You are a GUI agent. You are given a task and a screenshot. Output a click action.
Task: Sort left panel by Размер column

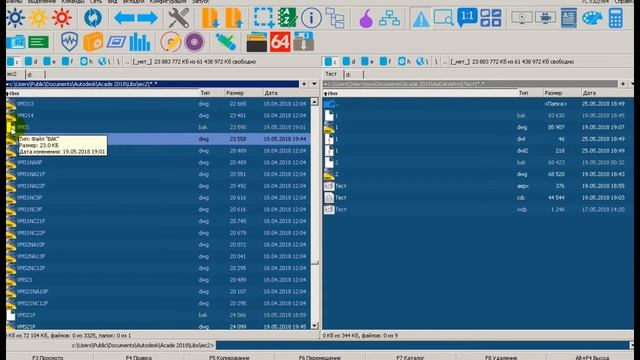pos(243,93)
